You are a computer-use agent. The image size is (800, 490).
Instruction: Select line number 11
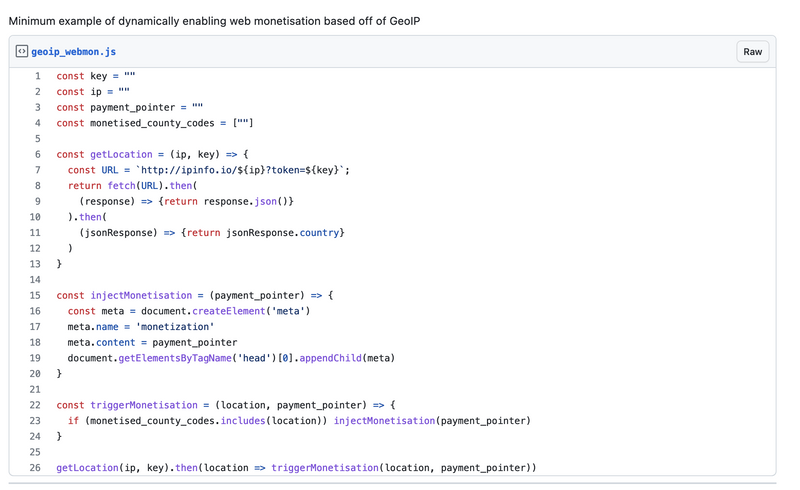(35, 233)
